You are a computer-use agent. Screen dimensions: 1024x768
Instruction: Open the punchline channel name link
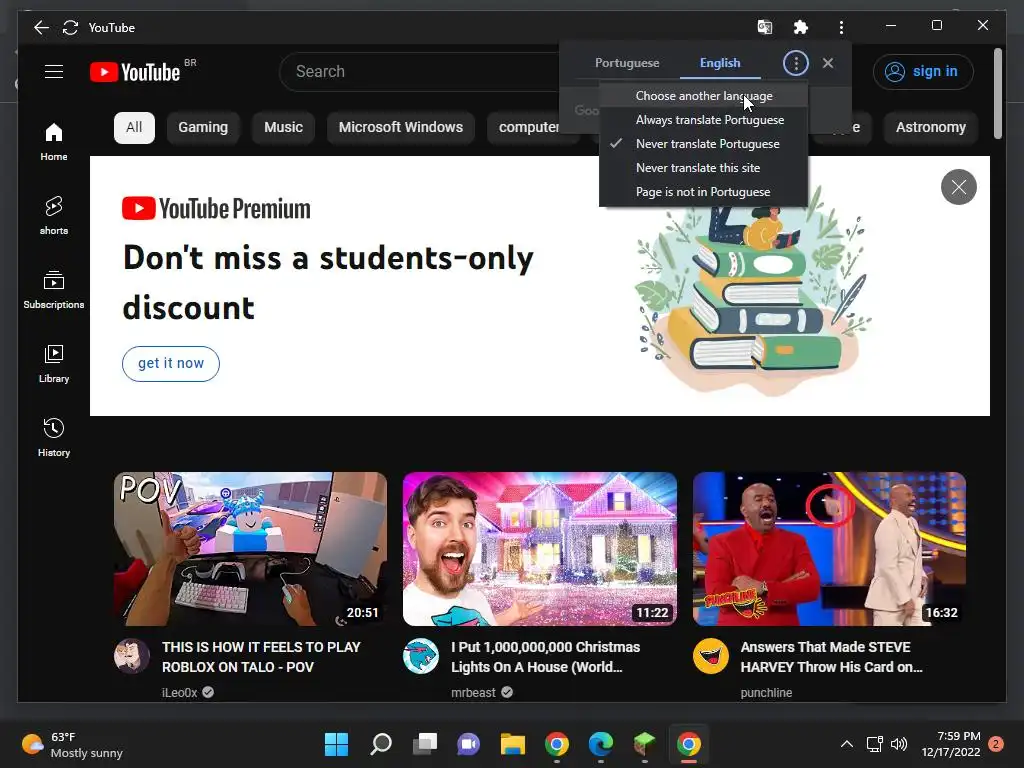pos(766,693)
